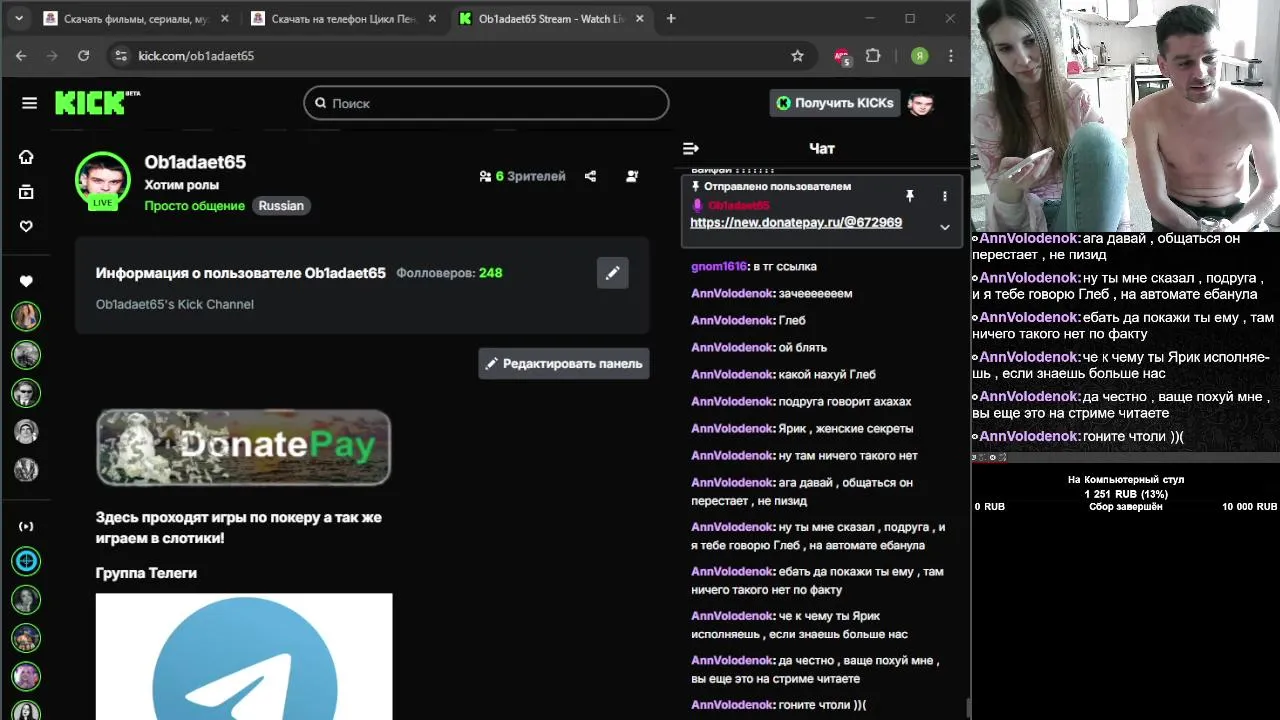Click the KICK logo
Viewport: 1280px width, 720px height.
[97, 102]
